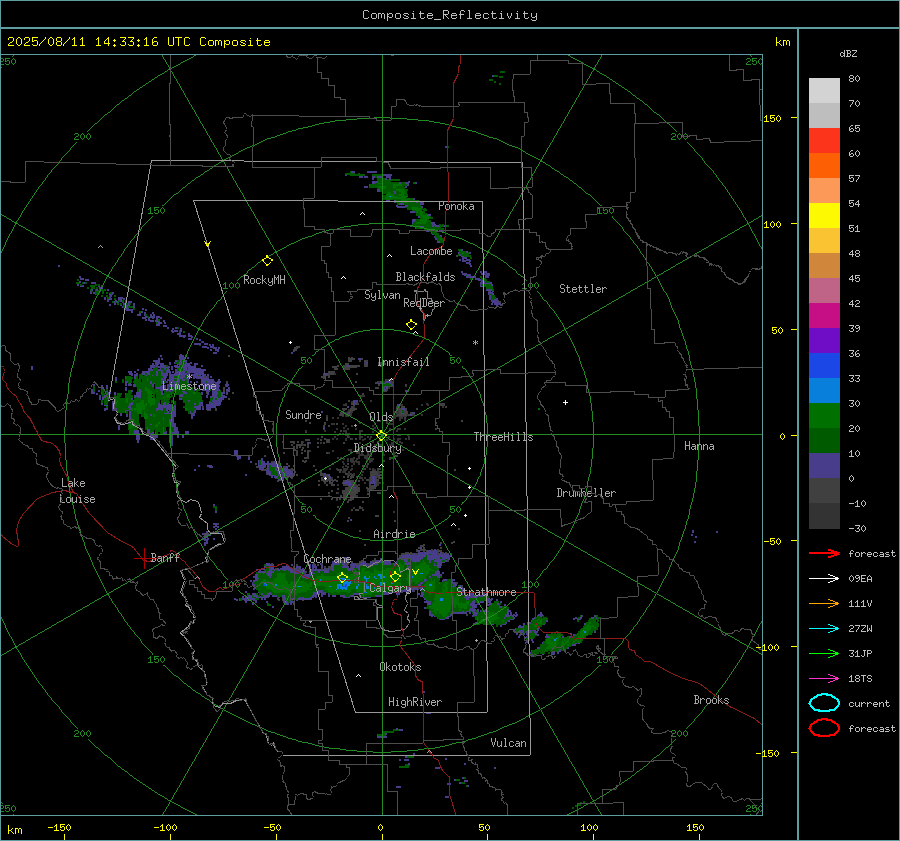Click the white 09EA arrow in the legend
Viewport: 900px width, 841px height.
(824, 579)
